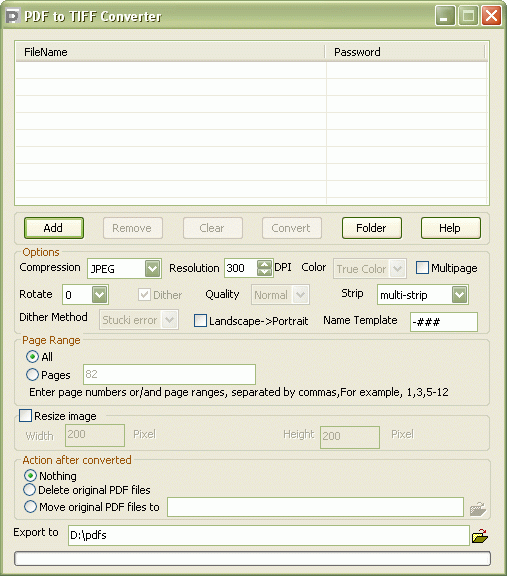Viewport: 507px width, 576px height.
Task: Click the Move-to folder browse icon
Action: point(478,509)
